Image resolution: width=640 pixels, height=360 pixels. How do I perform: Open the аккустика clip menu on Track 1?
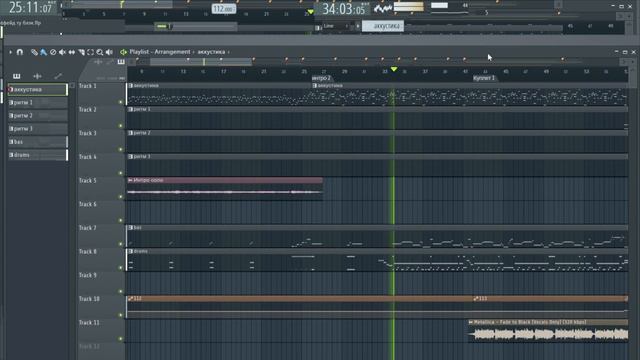131,86
